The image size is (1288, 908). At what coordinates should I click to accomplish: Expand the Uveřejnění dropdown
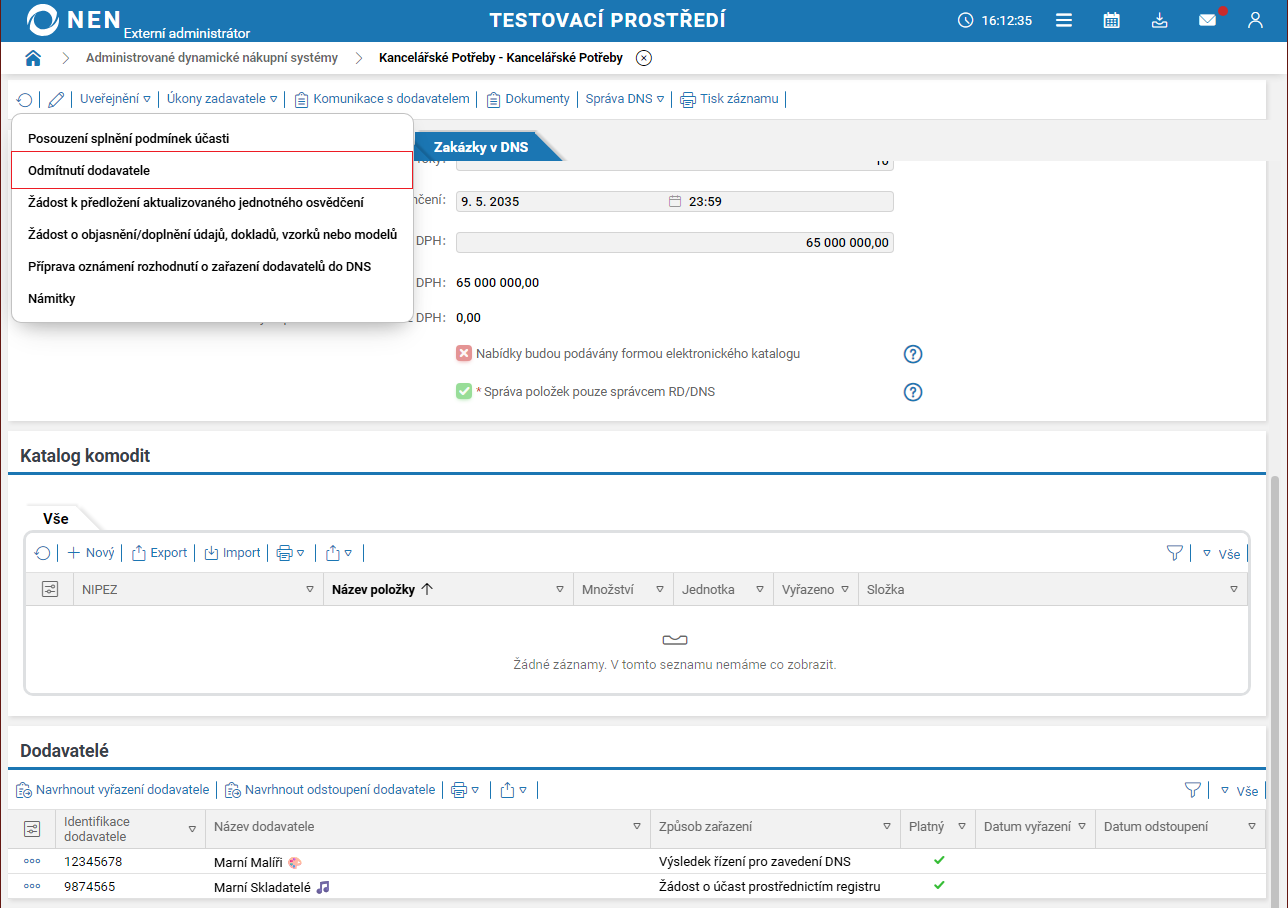pyautogui.click(x=115, y=99)
